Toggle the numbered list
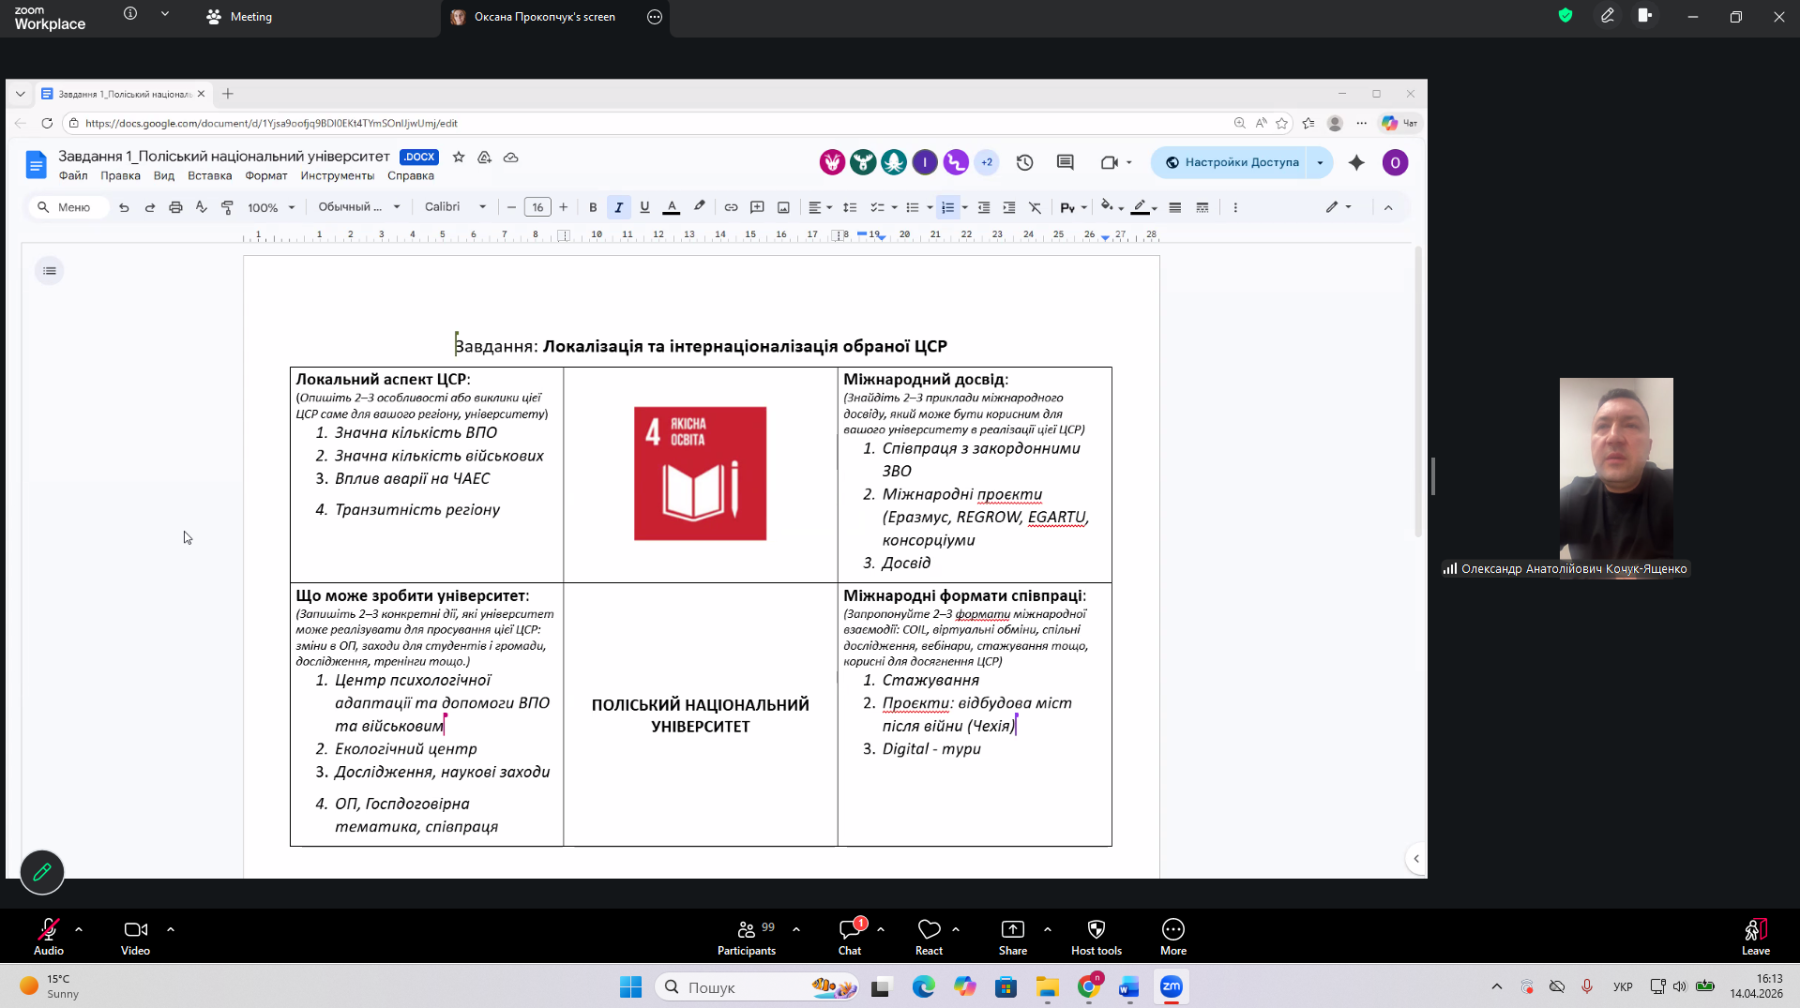Viewport: 1800px width, 1008px height. pyautogui.click(x=948, y=207)
